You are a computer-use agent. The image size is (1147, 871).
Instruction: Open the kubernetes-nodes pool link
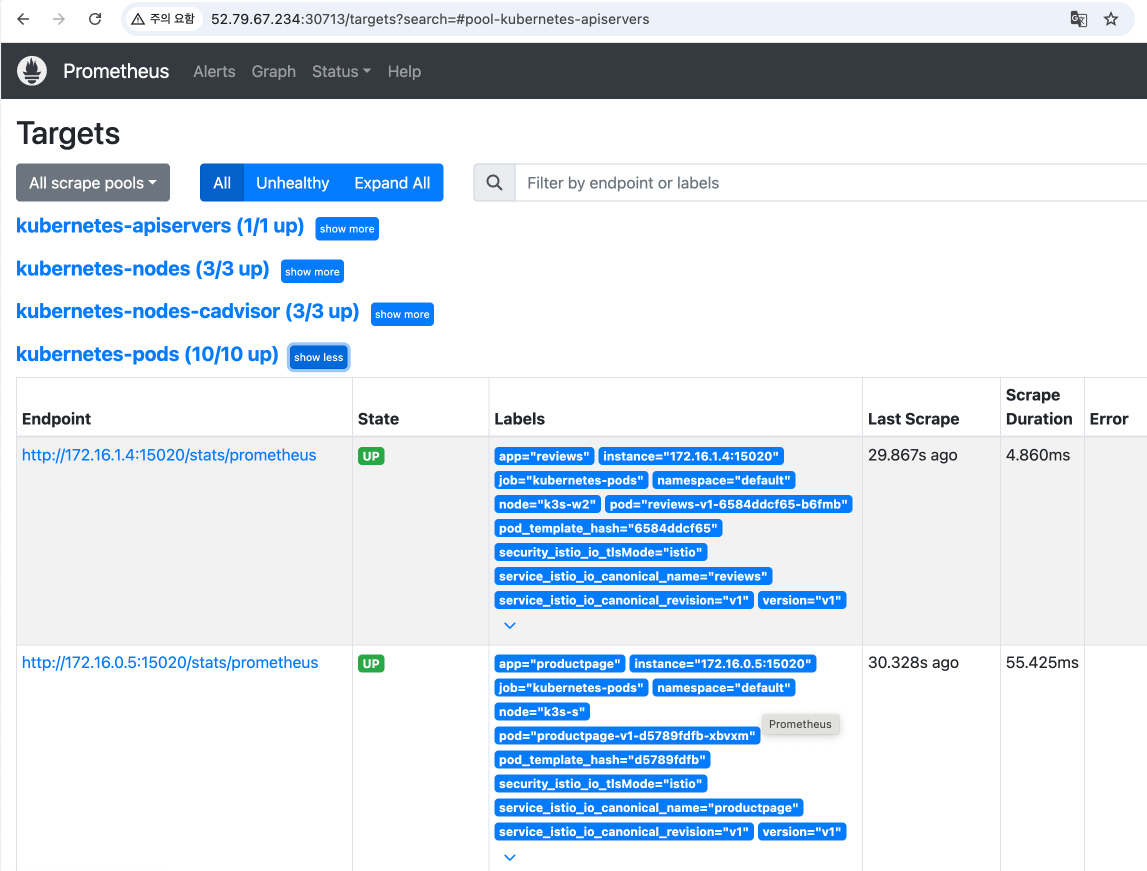click(x=143, y=269)
